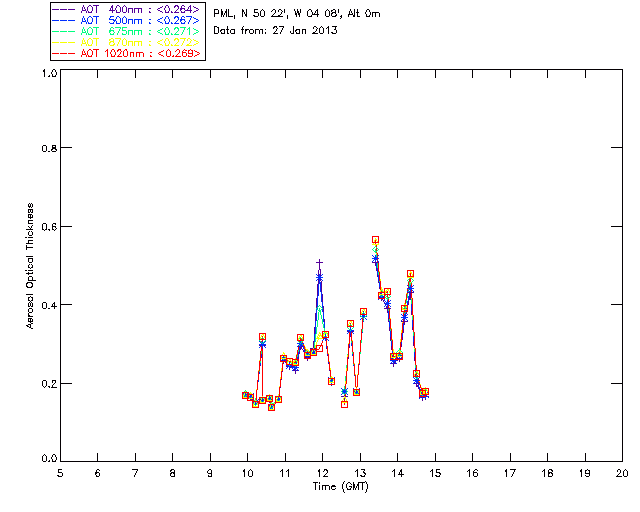Click the AOT 675nm legend entry
The width and height of the screenshot is (640, 512).
(x=127, y=31)
